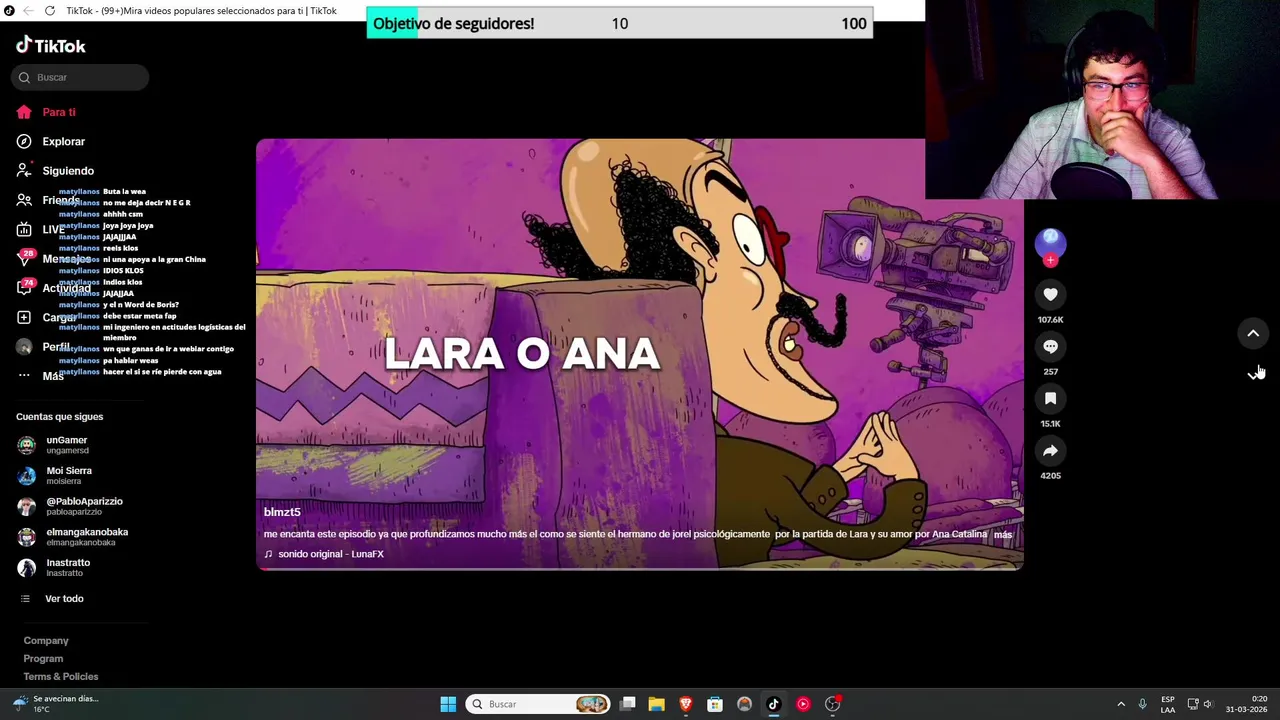Open the clock and date flyout

coord(1247,704)
